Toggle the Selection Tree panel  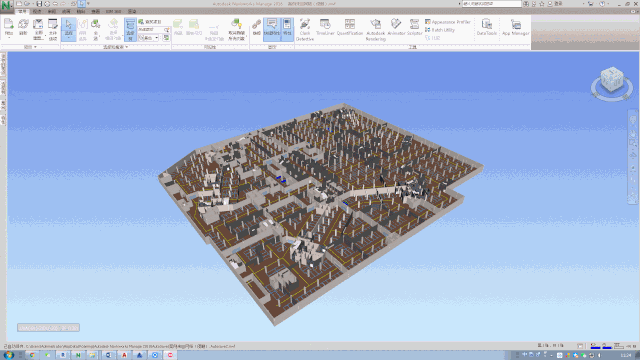pyautogui.click(x=130, y=29)
